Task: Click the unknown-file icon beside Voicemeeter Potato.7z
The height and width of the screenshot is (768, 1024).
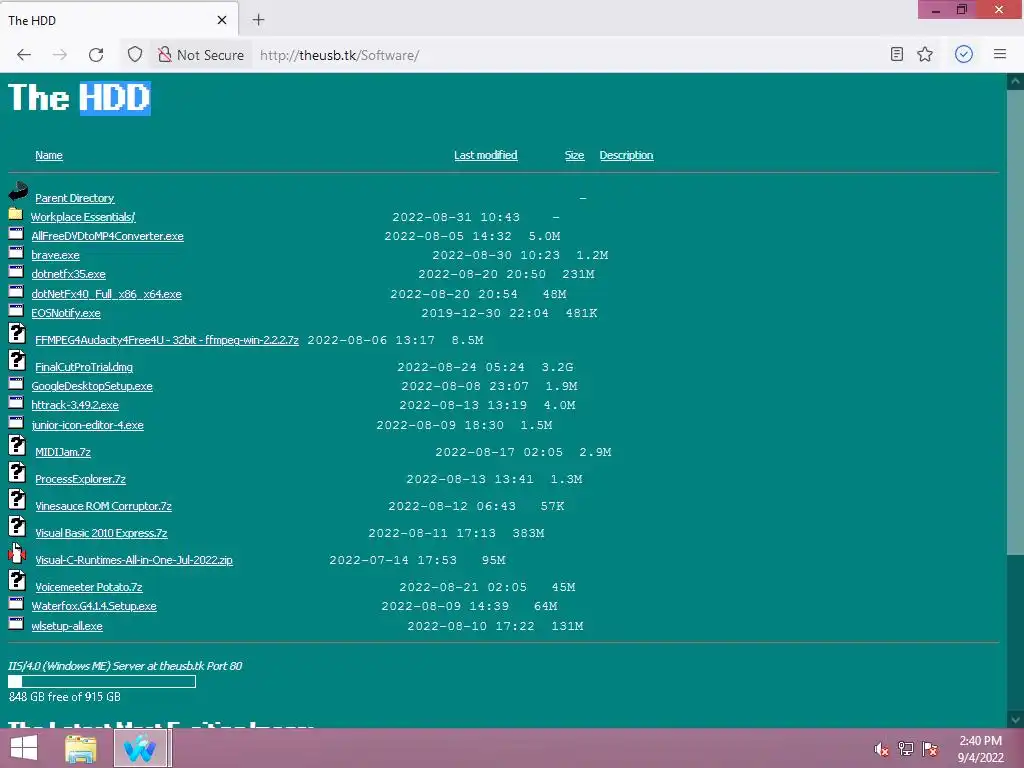Action: [x=18, y=581]
